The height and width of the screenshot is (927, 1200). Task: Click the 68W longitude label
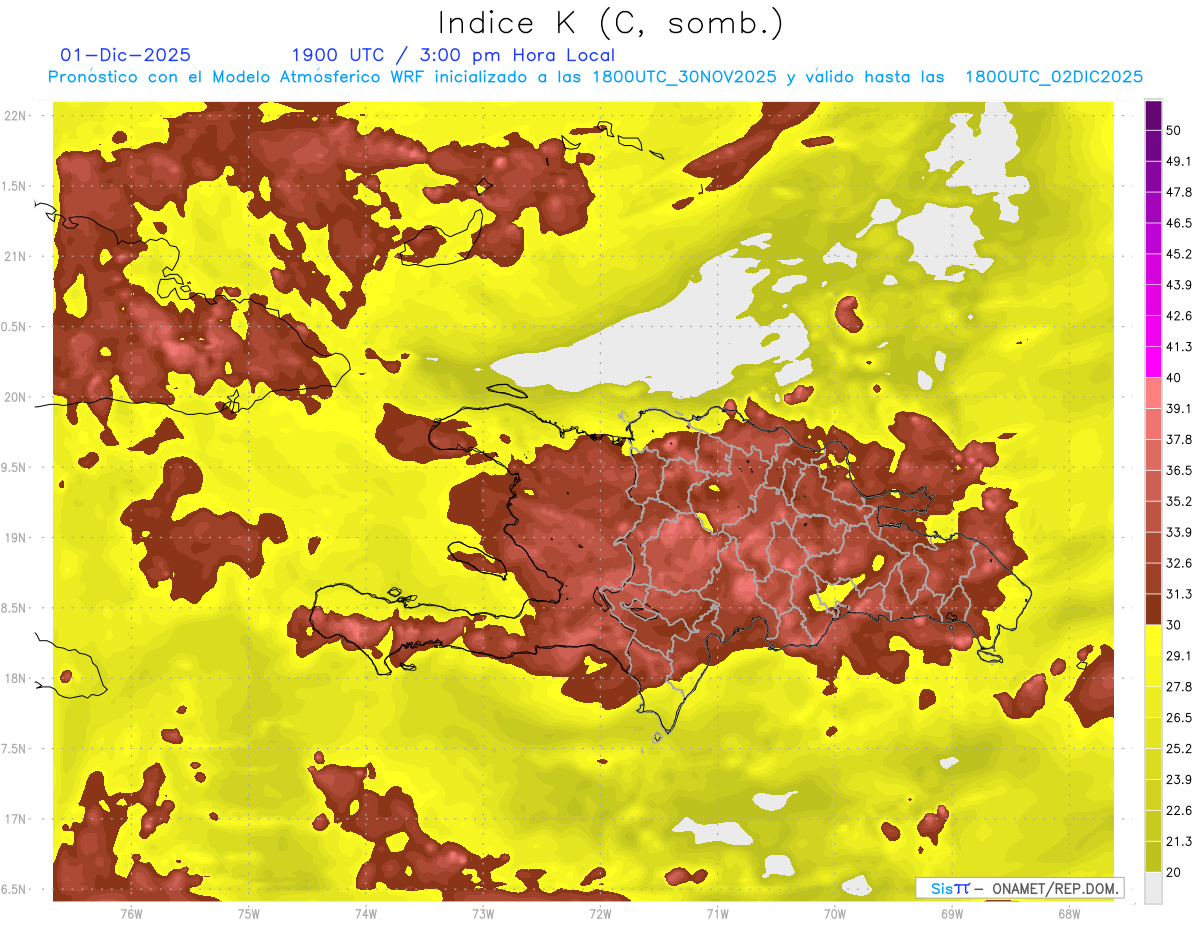(1069, 913)
